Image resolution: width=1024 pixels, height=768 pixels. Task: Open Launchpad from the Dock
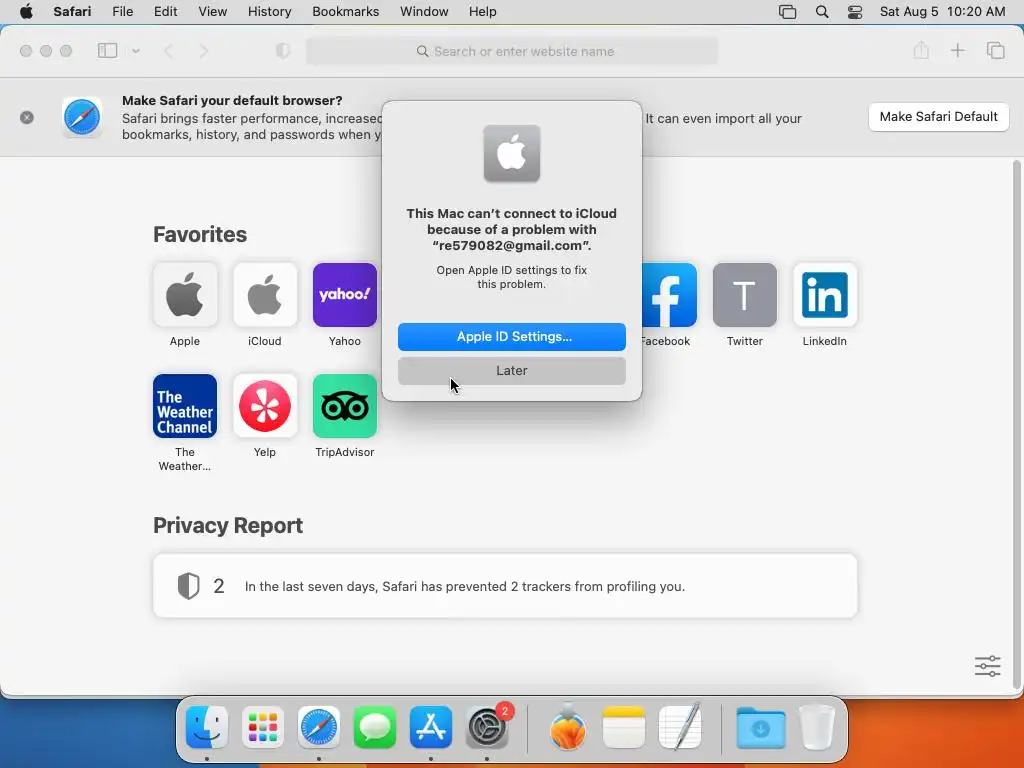[x=263, y=727]
